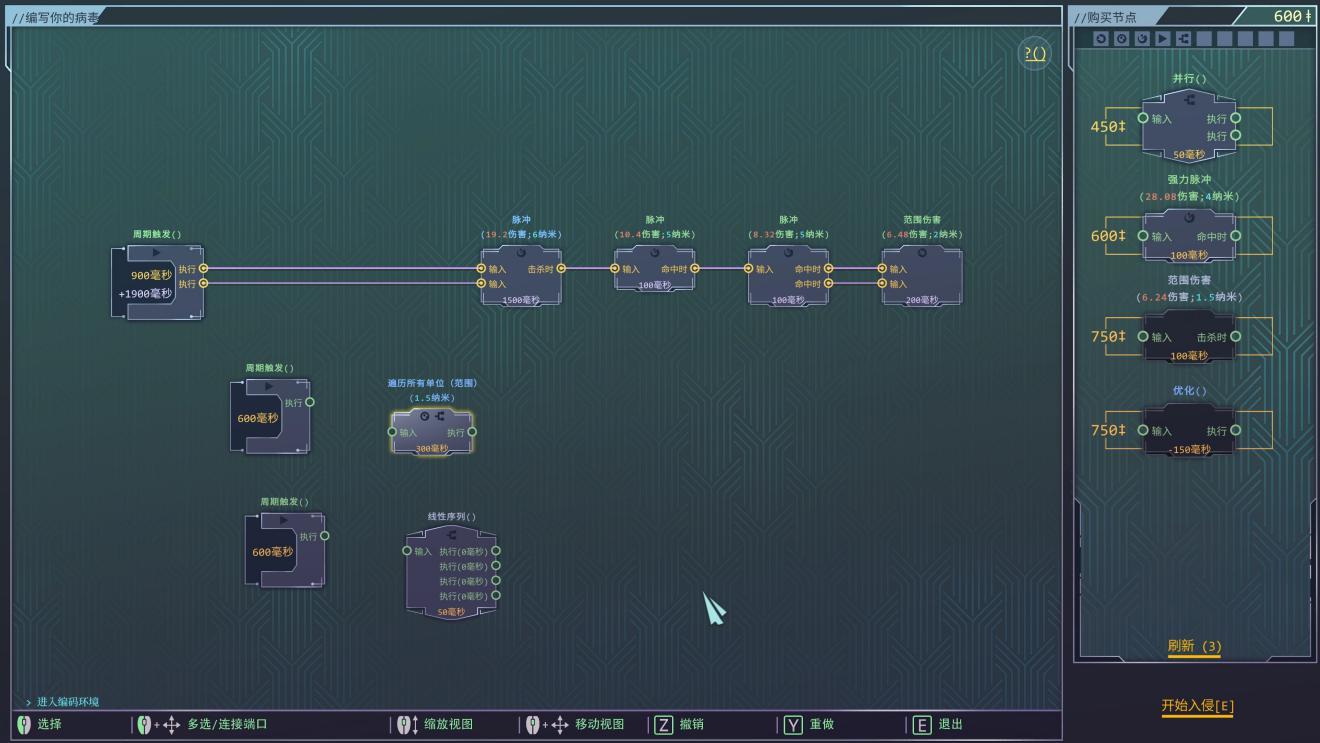
Task: Select the canvas 范围伤害 node with 6.48 damage
Action: (922, 278)
